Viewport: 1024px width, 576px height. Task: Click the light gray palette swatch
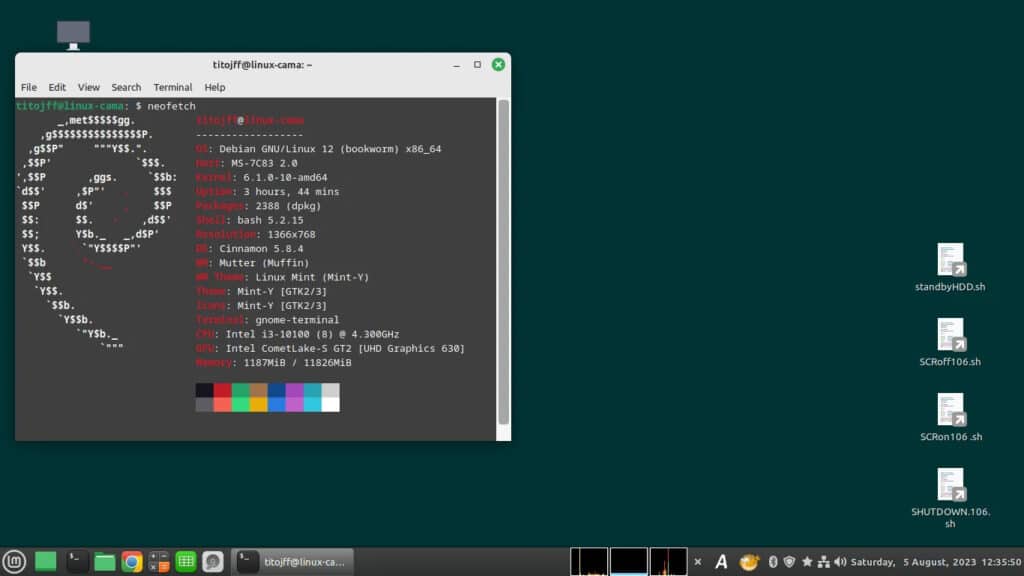(x=330, y=390)
